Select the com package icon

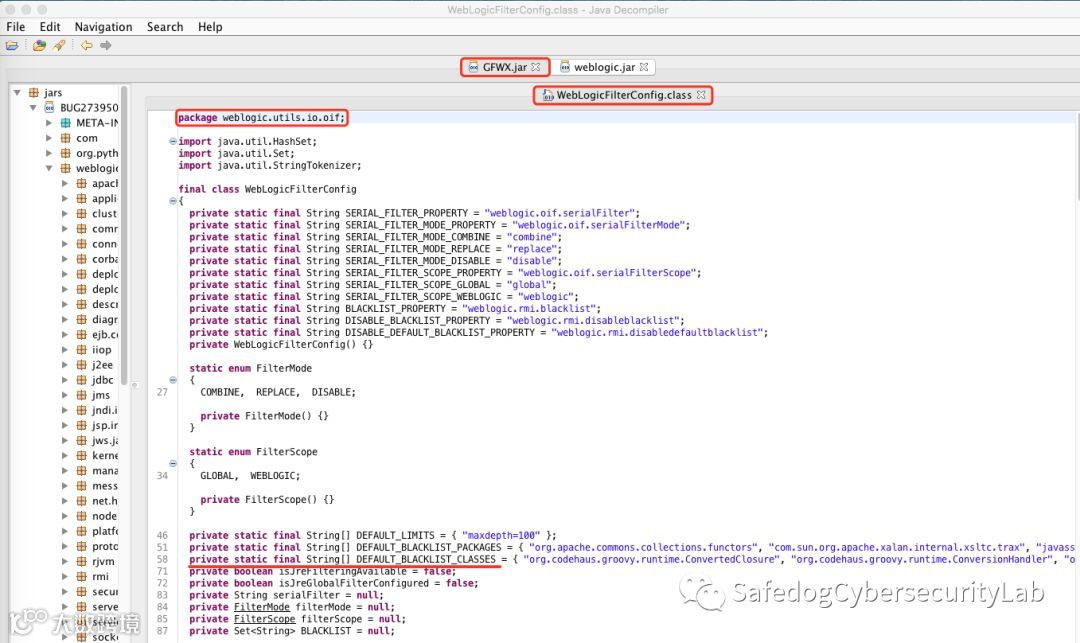(65, 138)
